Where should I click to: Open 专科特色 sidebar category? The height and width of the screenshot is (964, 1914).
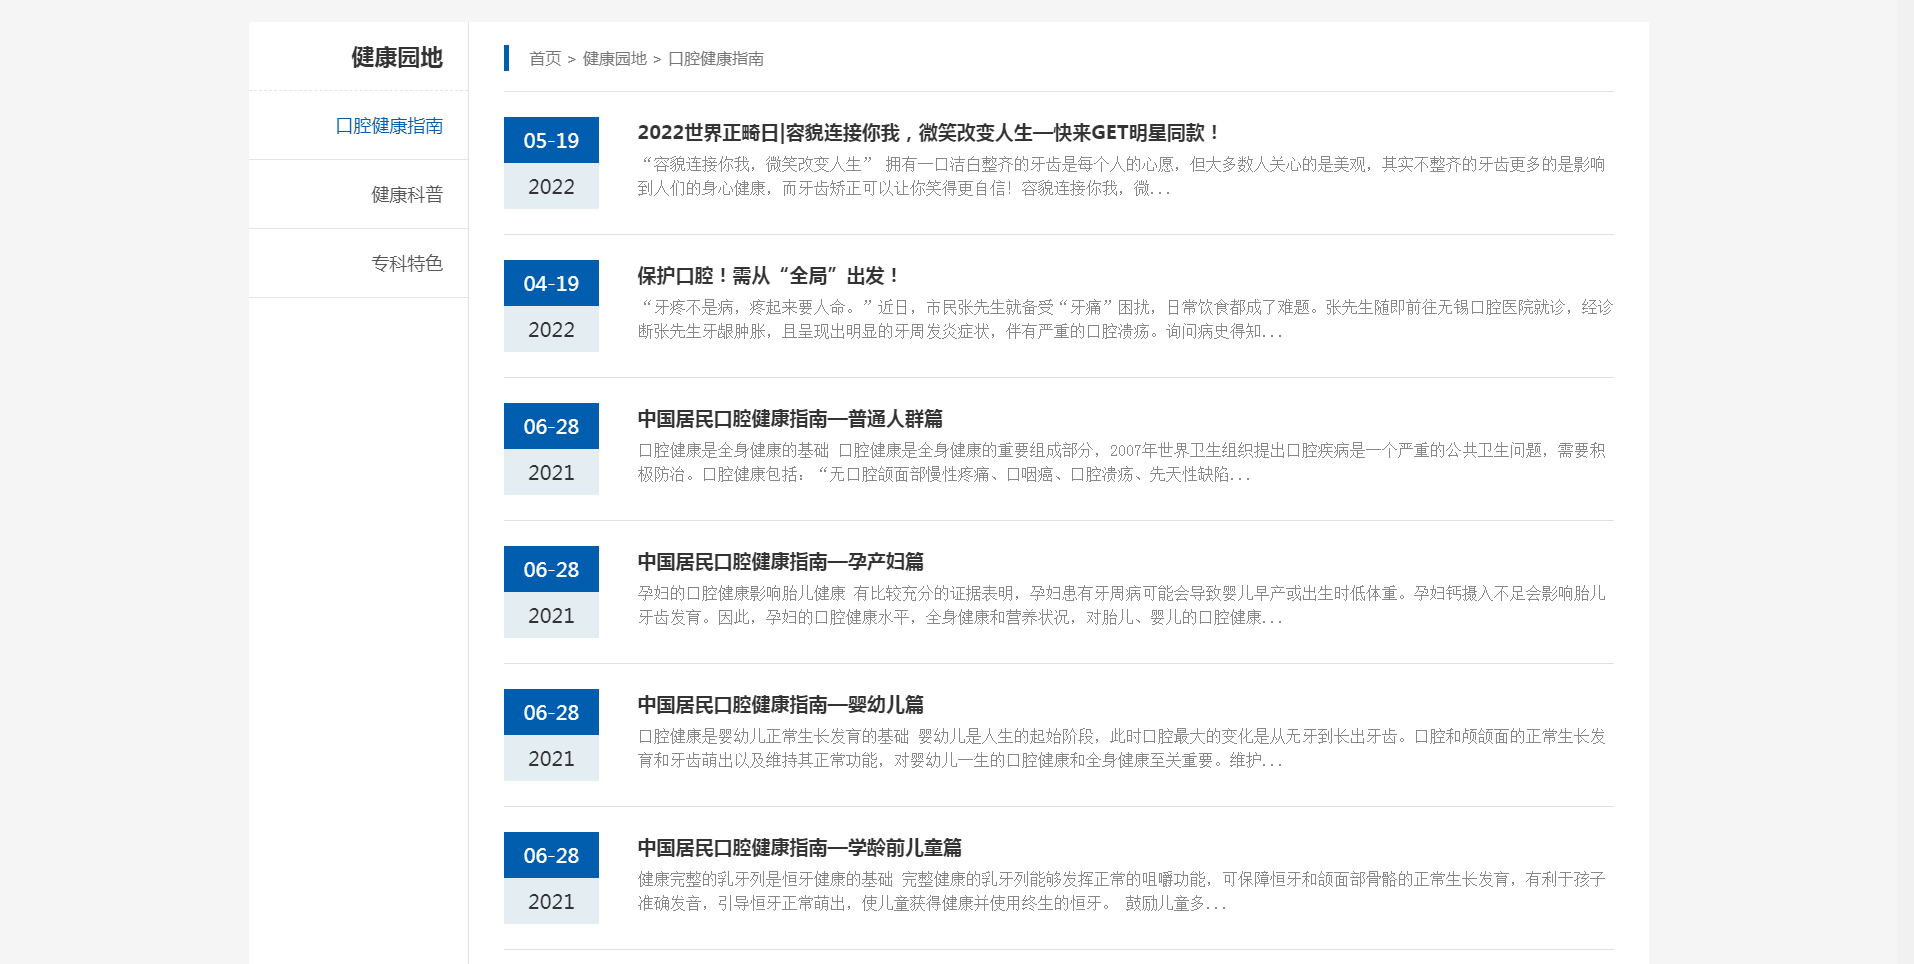click(406, 264)
